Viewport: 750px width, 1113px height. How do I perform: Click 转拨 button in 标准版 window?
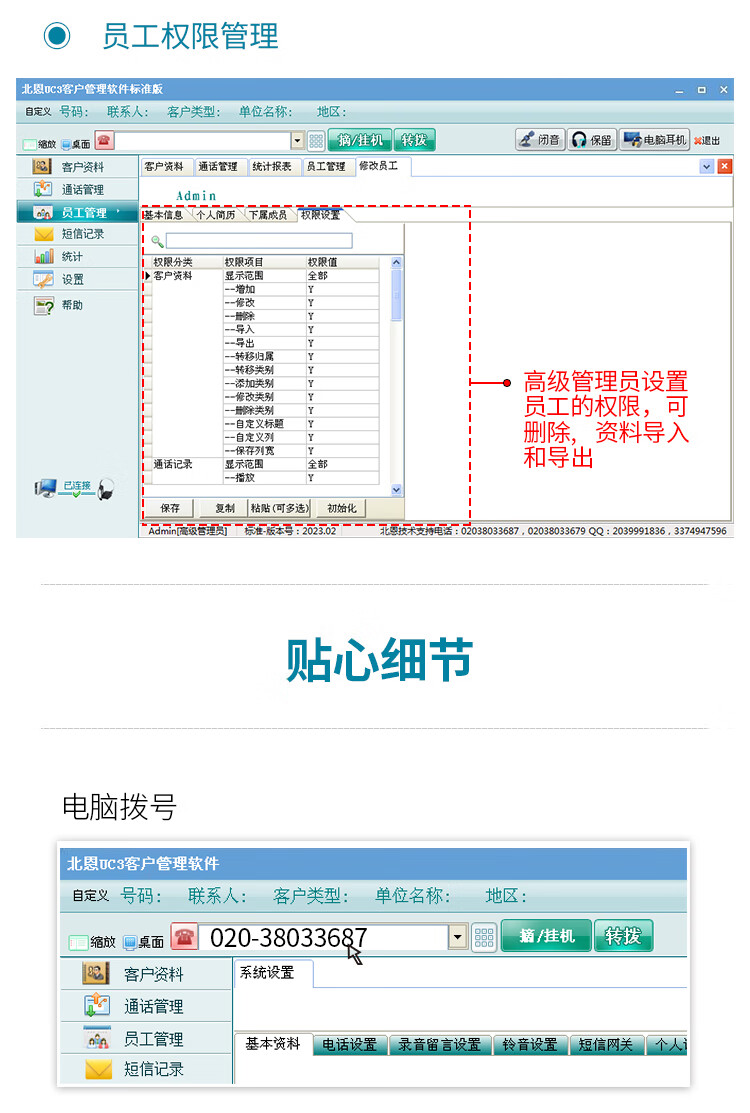coord(414,140)
